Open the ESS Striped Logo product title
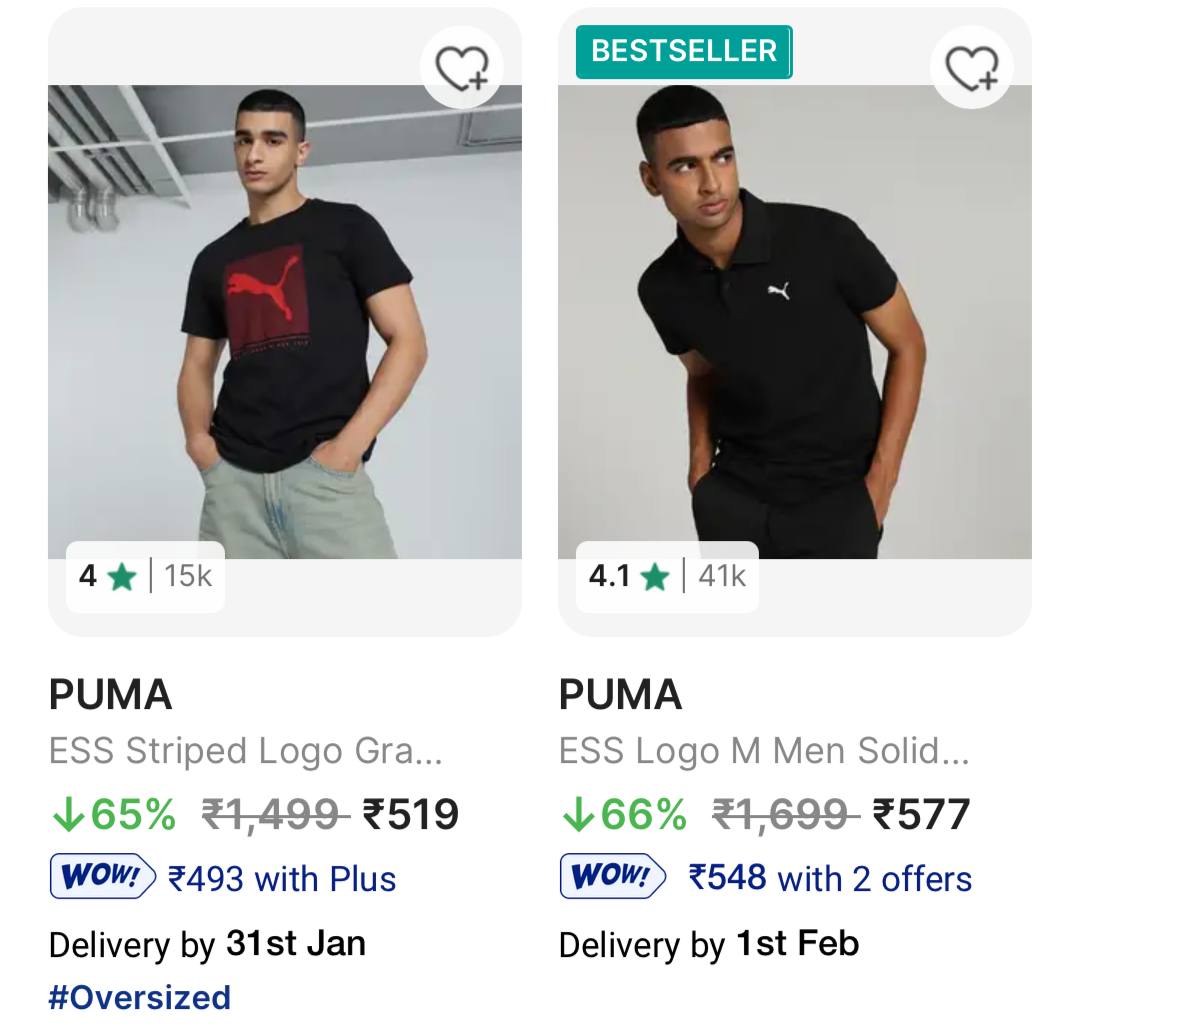This screenshot has width=1198, height=1036. (x=245, y=751)
